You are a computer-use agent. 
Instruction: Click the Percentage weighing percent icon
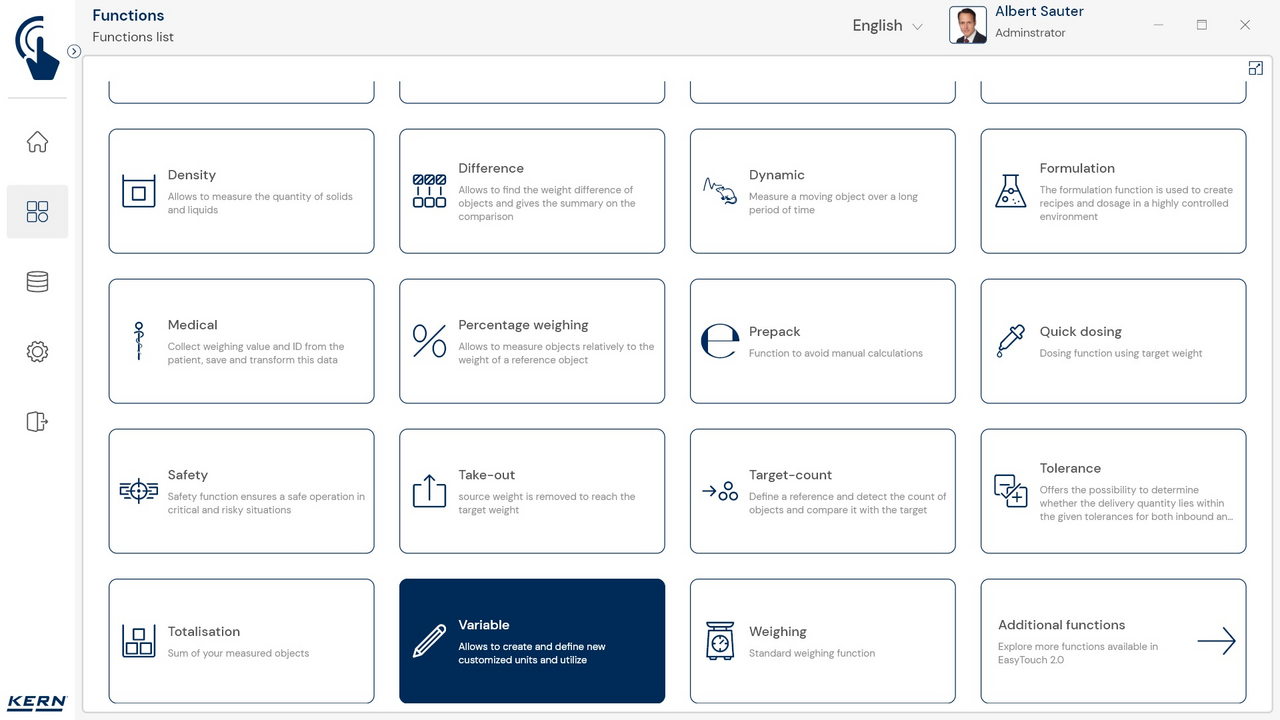point(429,341)
